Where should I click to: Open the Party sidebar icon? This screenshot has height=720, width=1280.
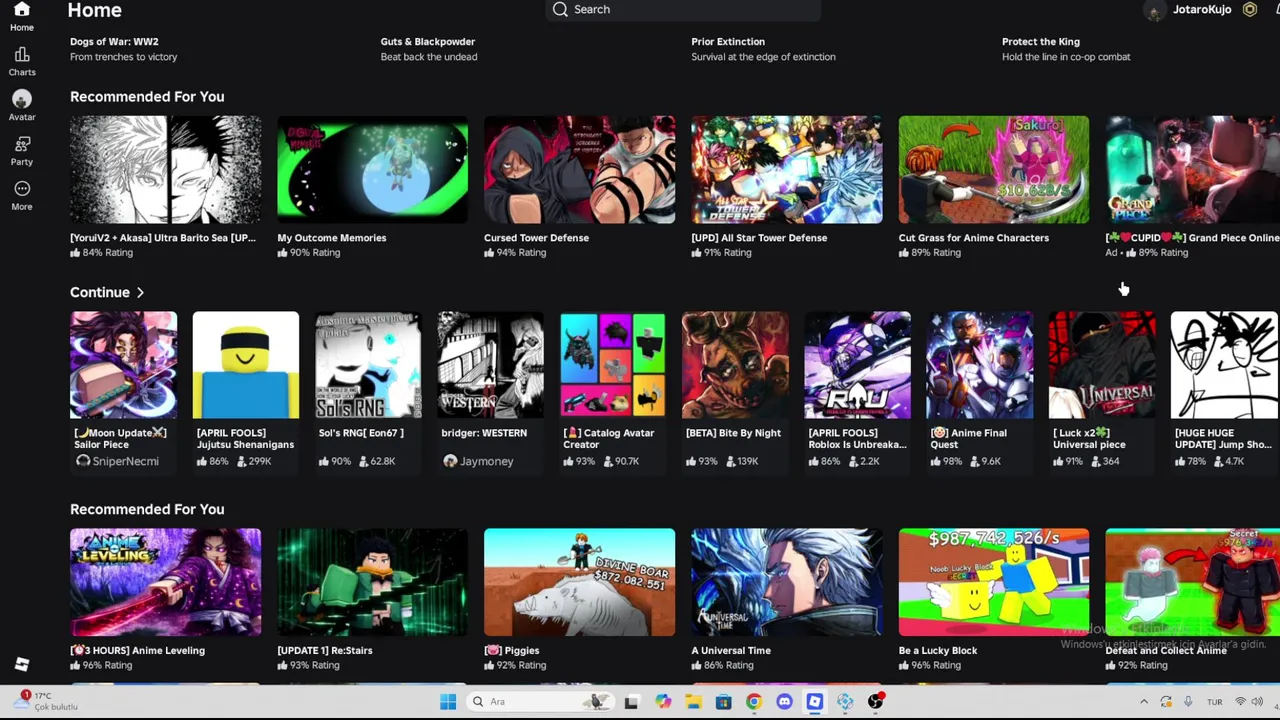click(x=22, y=144)
